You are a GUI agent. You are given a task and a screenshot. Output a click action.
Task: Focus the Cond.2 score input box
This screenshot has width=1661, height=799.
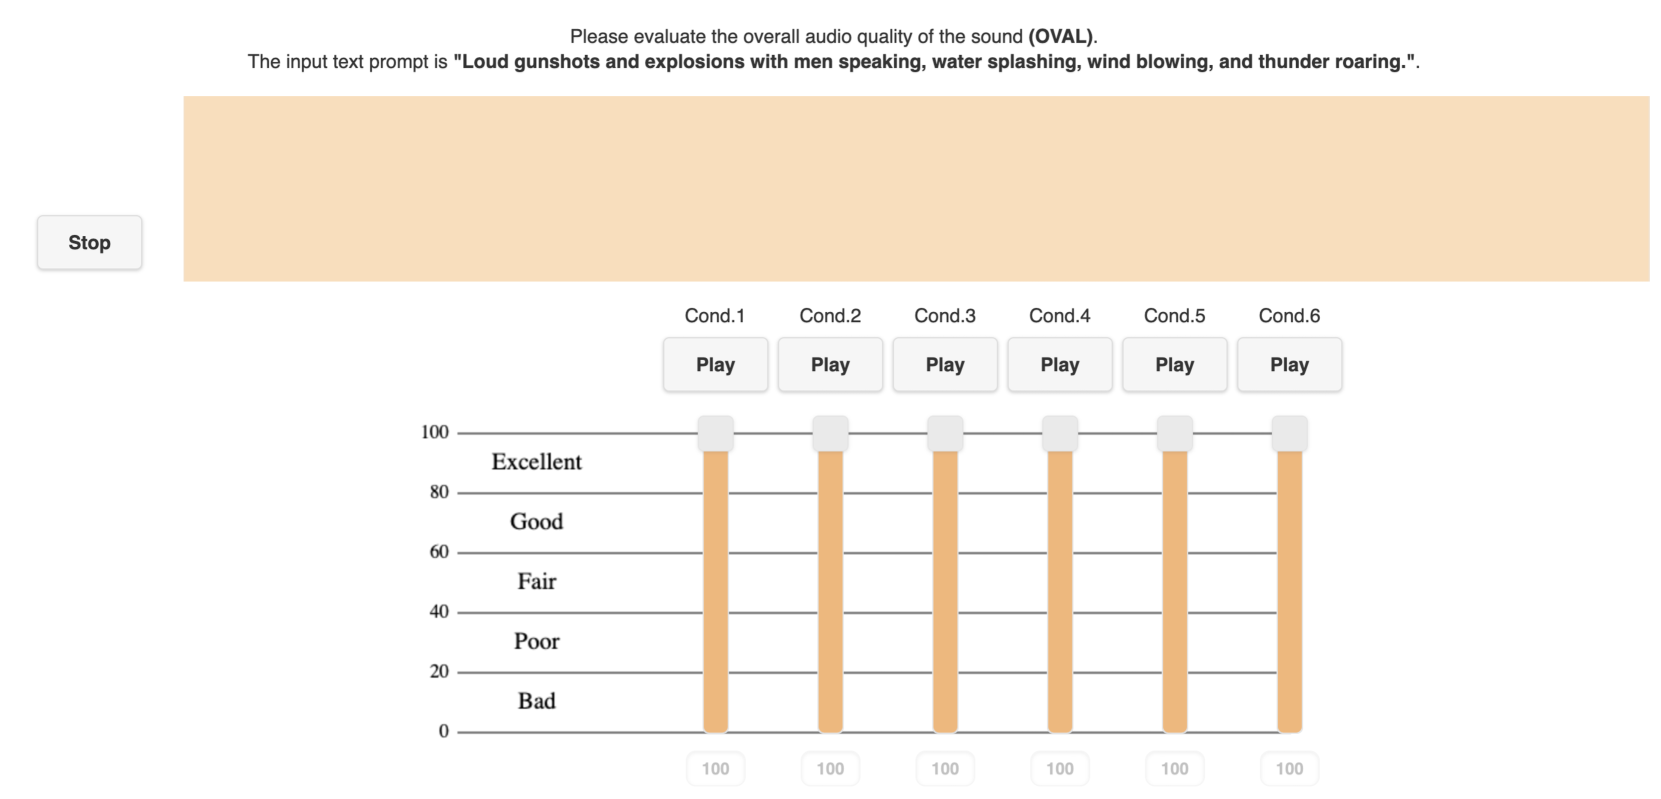point(830,769)
